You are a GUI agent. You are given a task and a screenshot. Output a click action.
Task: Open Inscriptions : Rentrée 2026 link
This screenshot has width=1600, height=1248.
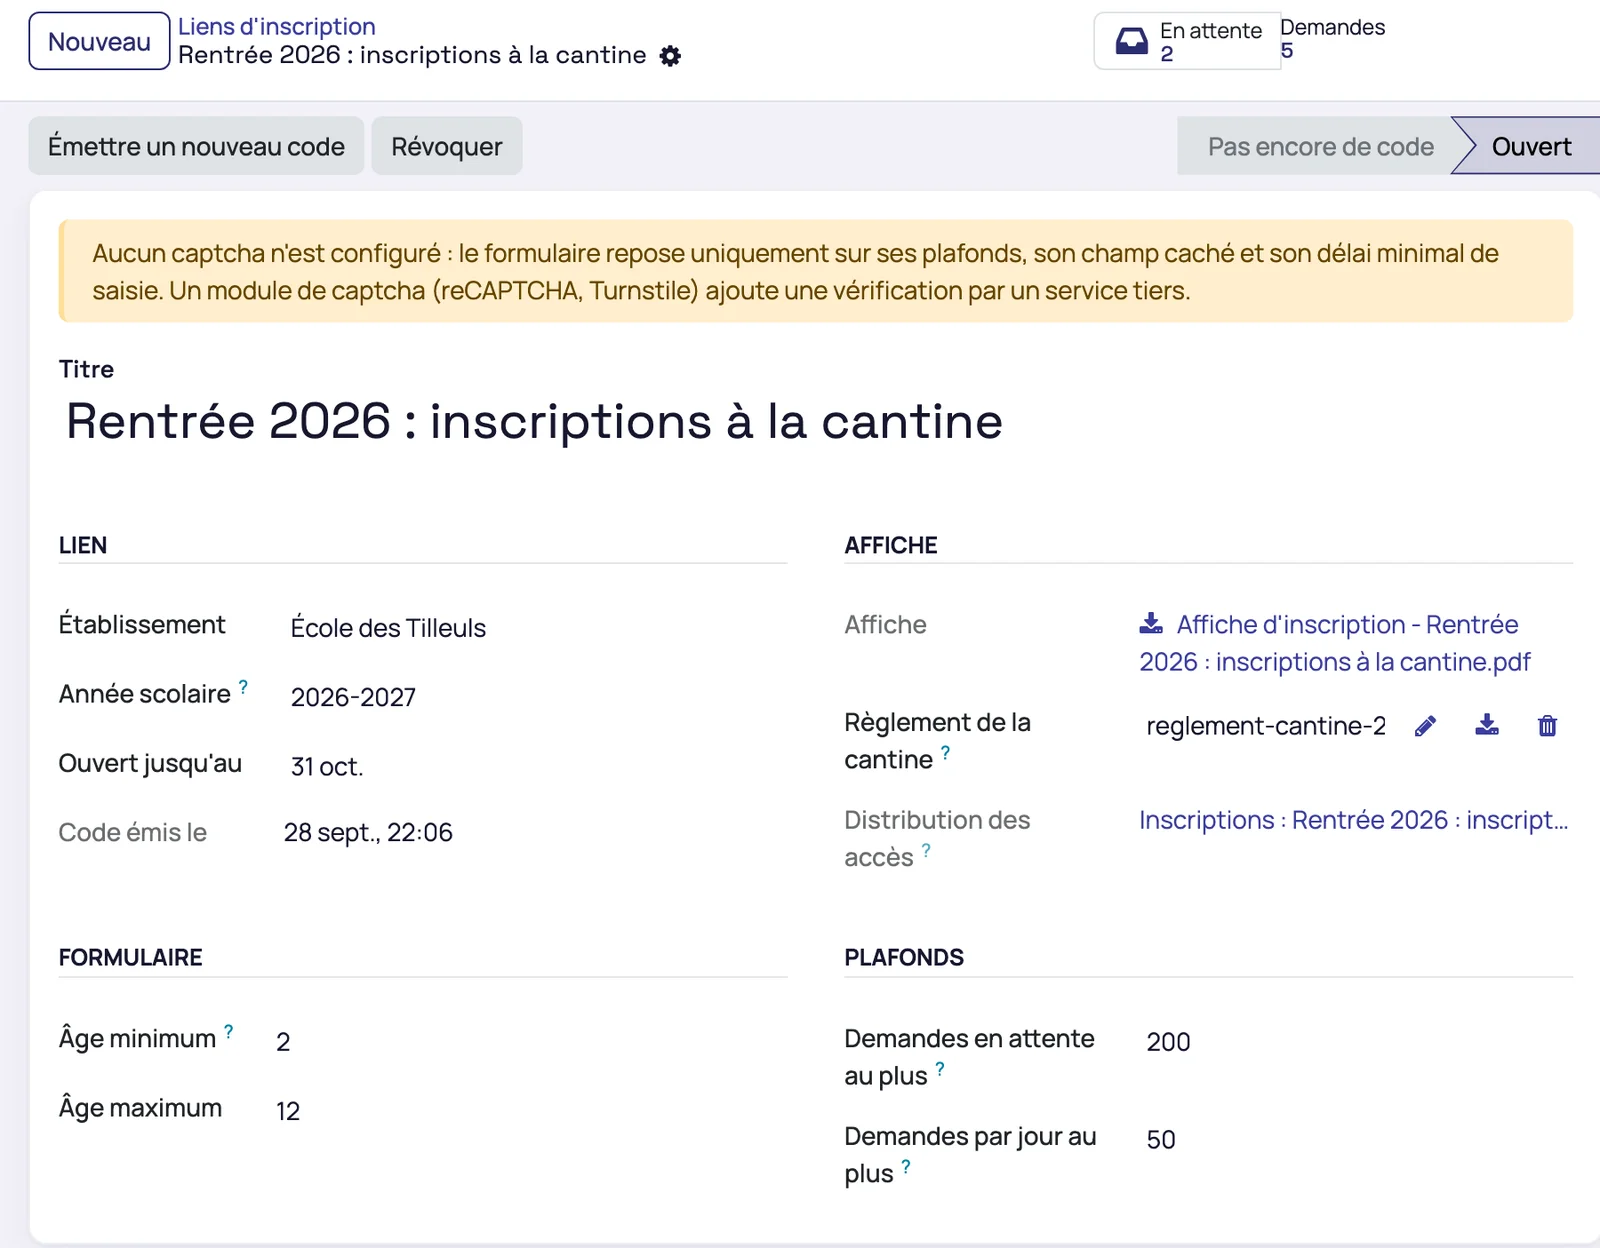click(x=1353, y=820)
